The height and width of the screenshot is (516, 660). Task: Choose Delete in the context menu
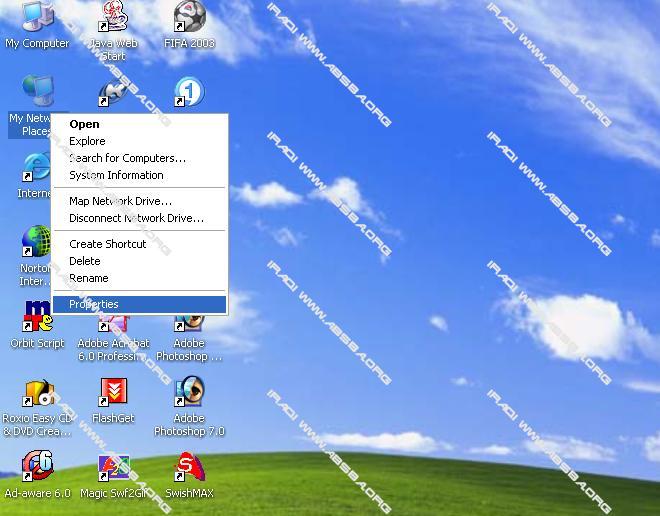click(139, 261)
